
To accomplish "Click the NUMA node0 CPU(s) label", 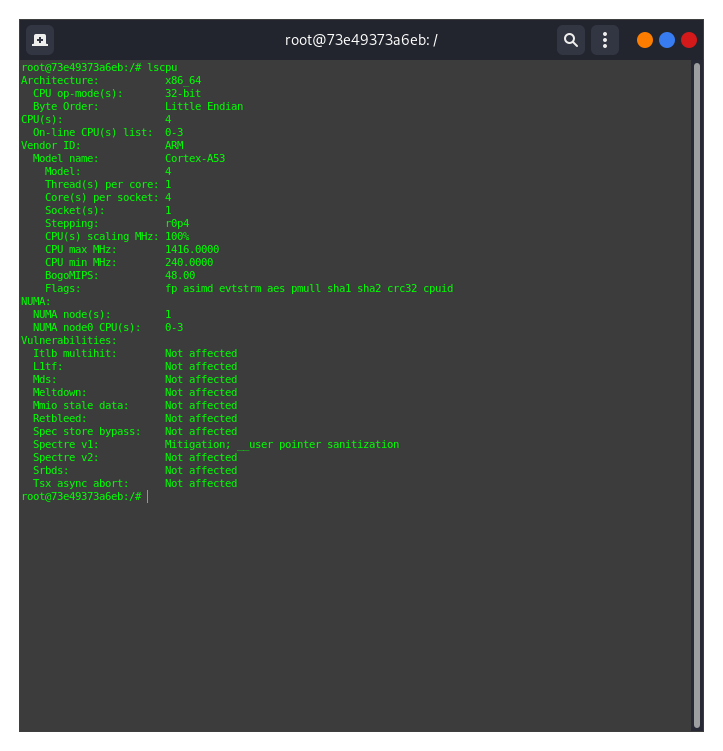I will pyautogui.click(x=87, y=327).
